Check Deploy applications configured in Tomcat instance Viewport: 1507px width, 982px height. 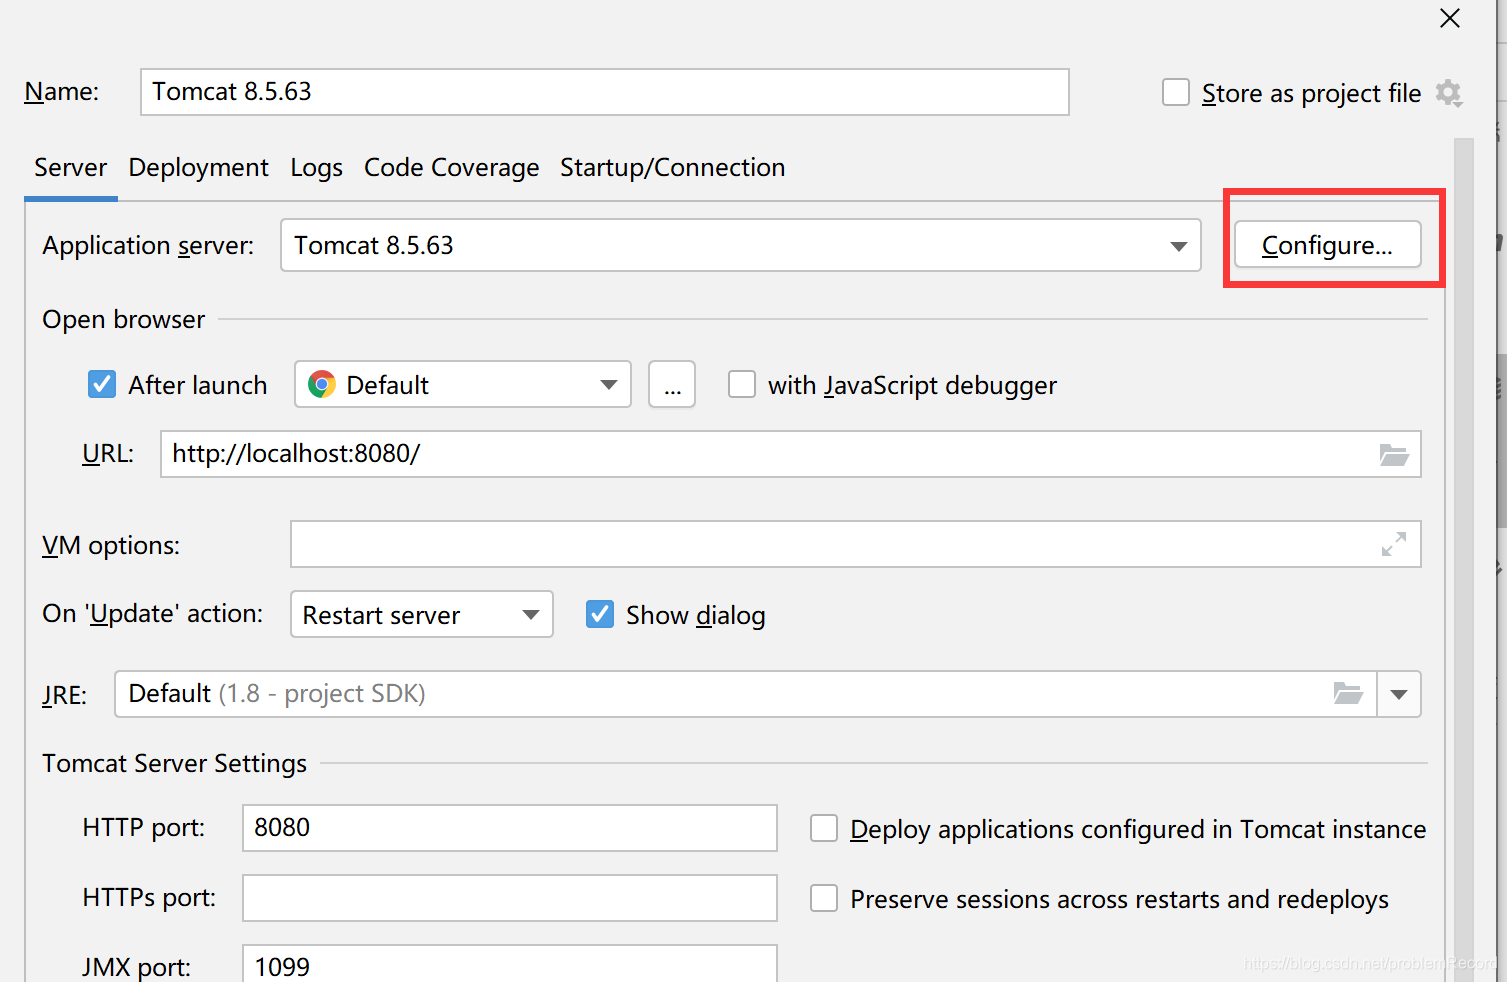(824, 828)
